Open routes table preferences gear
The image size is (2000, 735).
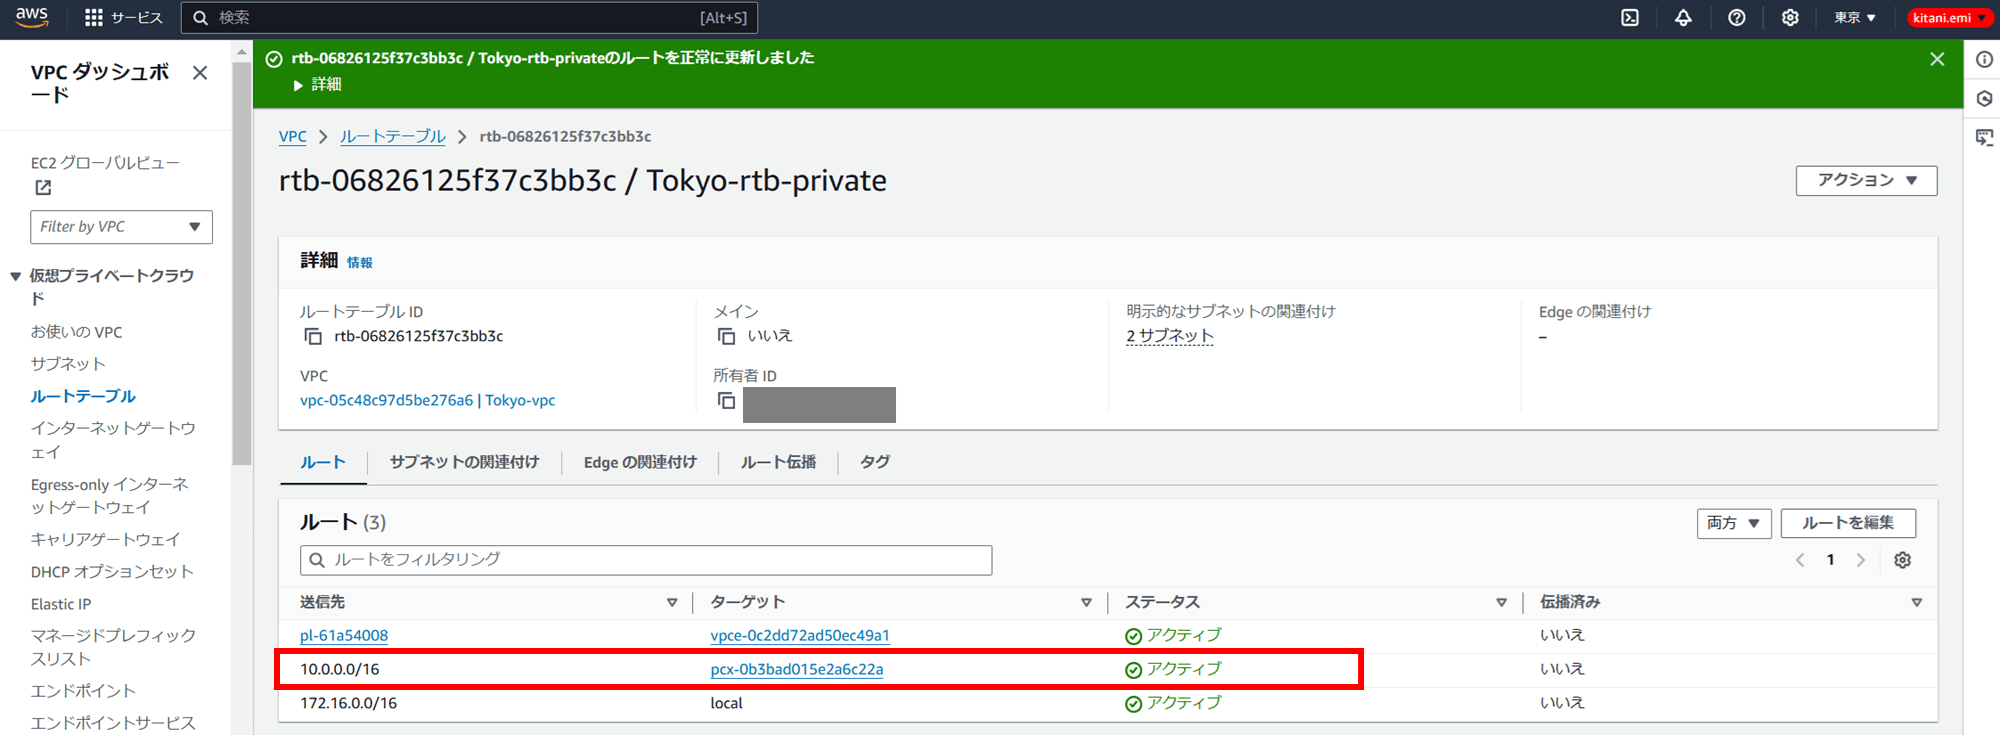click(x=1903, y=560)
